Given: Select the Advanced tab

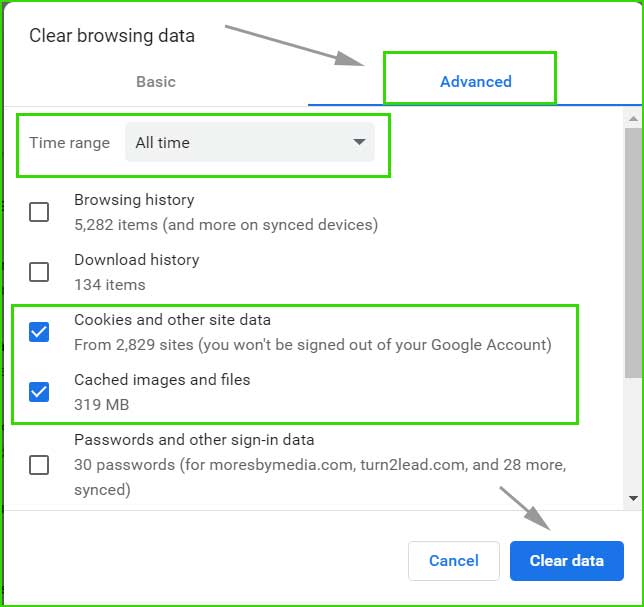Looking at the screenshot, I should coord(476,82).
